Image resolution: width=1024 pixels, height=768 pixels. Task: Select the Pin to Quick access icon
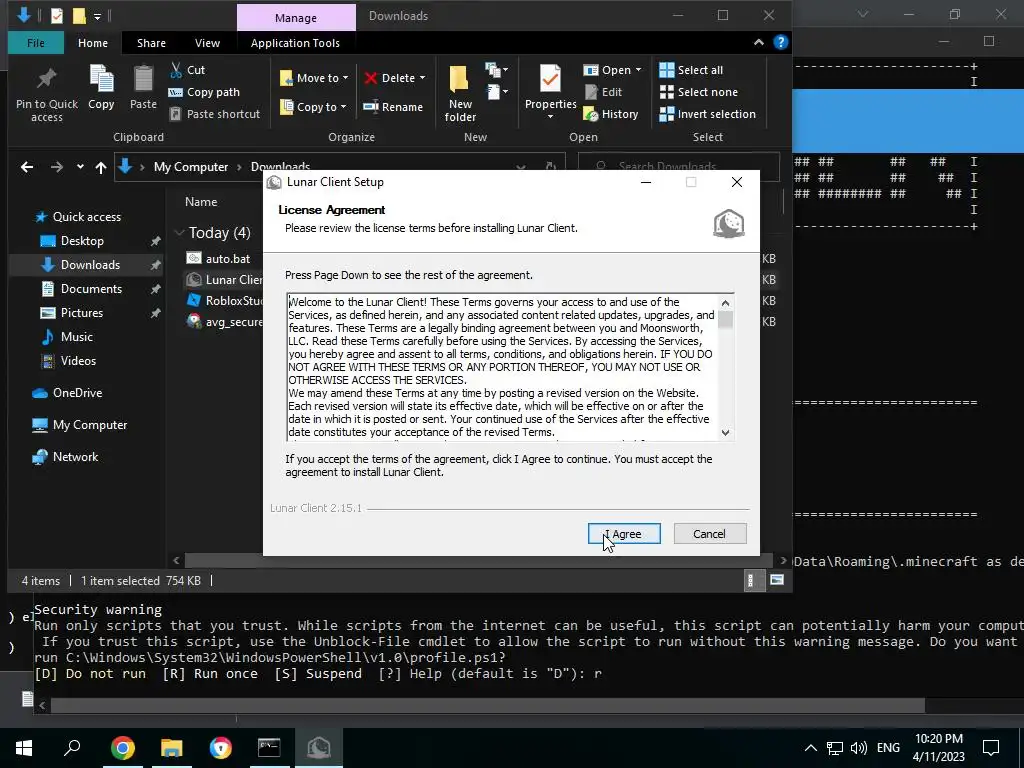(x=46, y=93)
